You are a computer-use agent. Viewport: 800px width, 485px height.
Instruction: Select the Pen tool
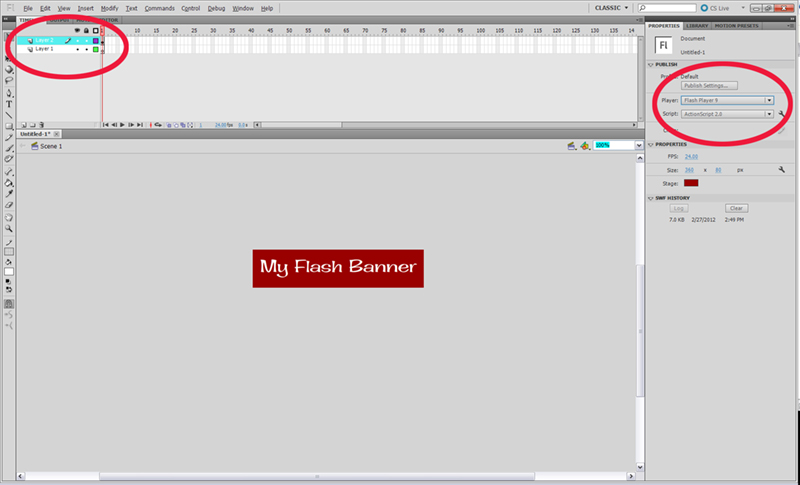[x=9, y=93]
